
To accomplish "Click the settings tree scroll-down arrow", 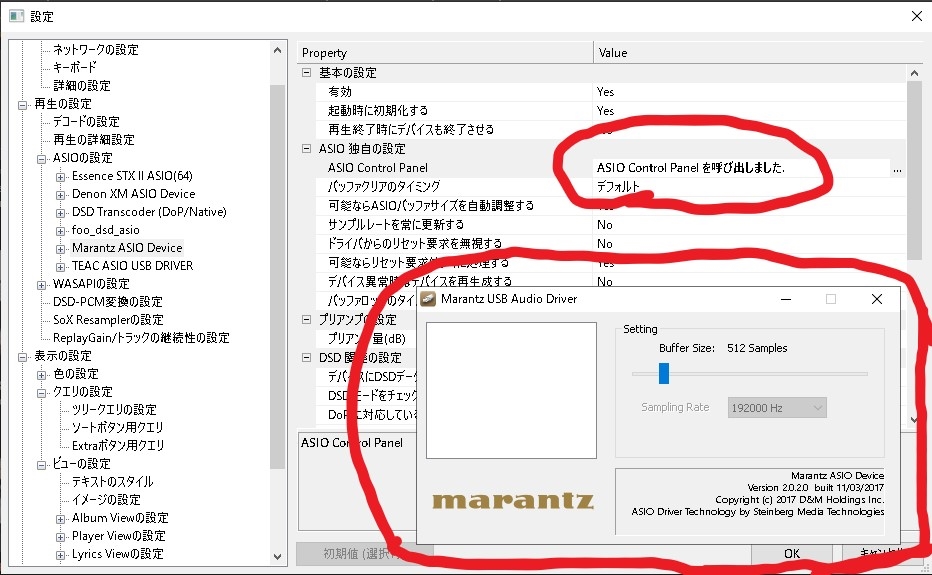I will pyautogui.click(x=278, y=557).
